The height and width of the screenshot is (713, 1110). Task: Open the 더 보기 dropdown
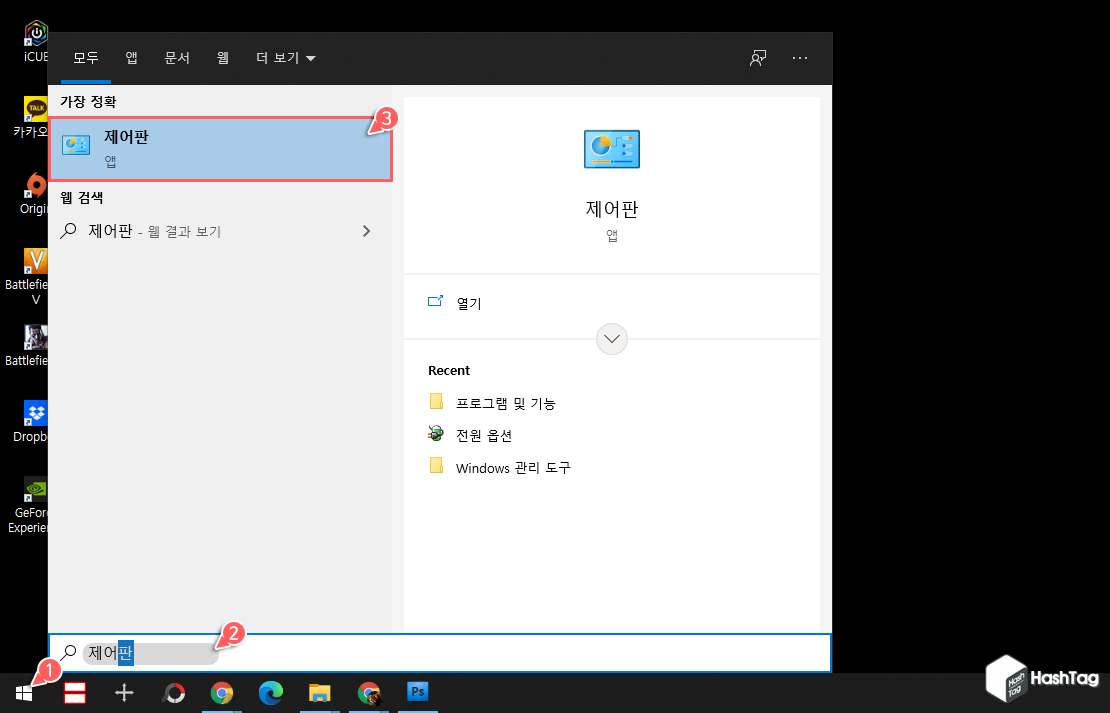[x=284, y=58]
